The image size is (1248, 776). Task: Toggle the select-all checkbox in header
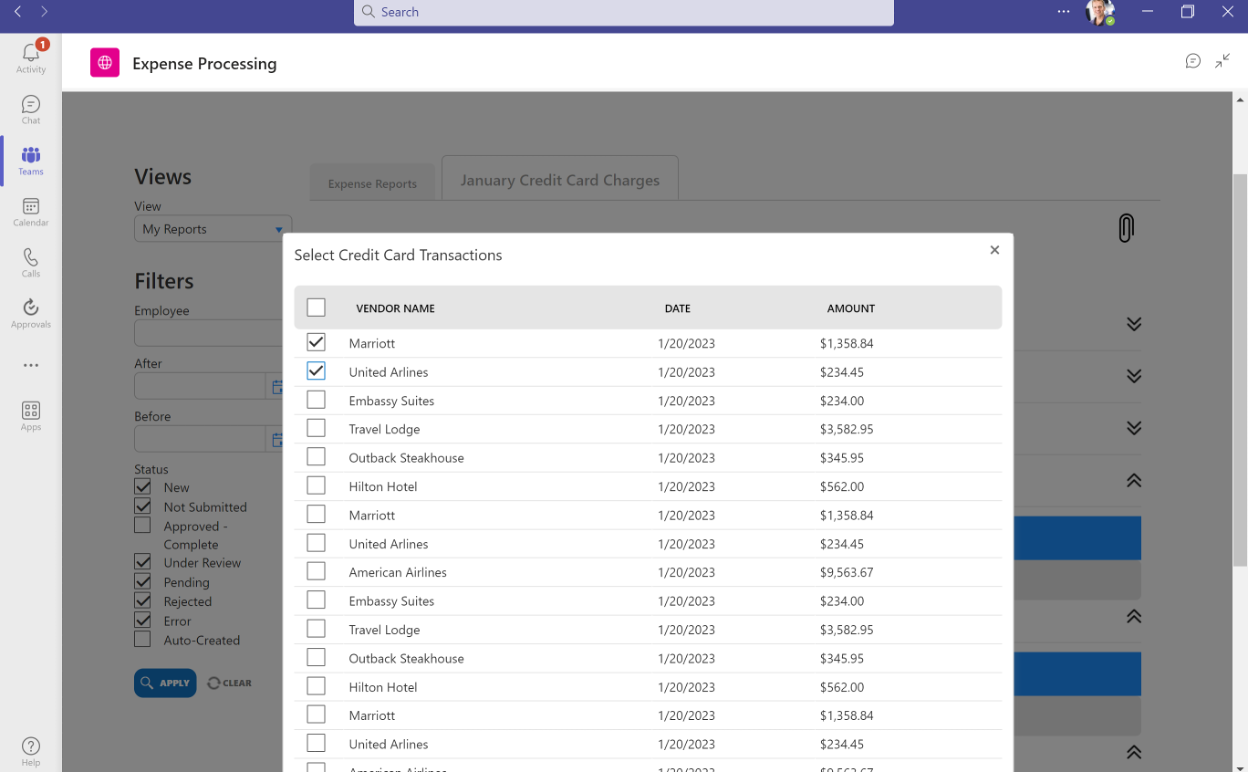click(316, 307)
